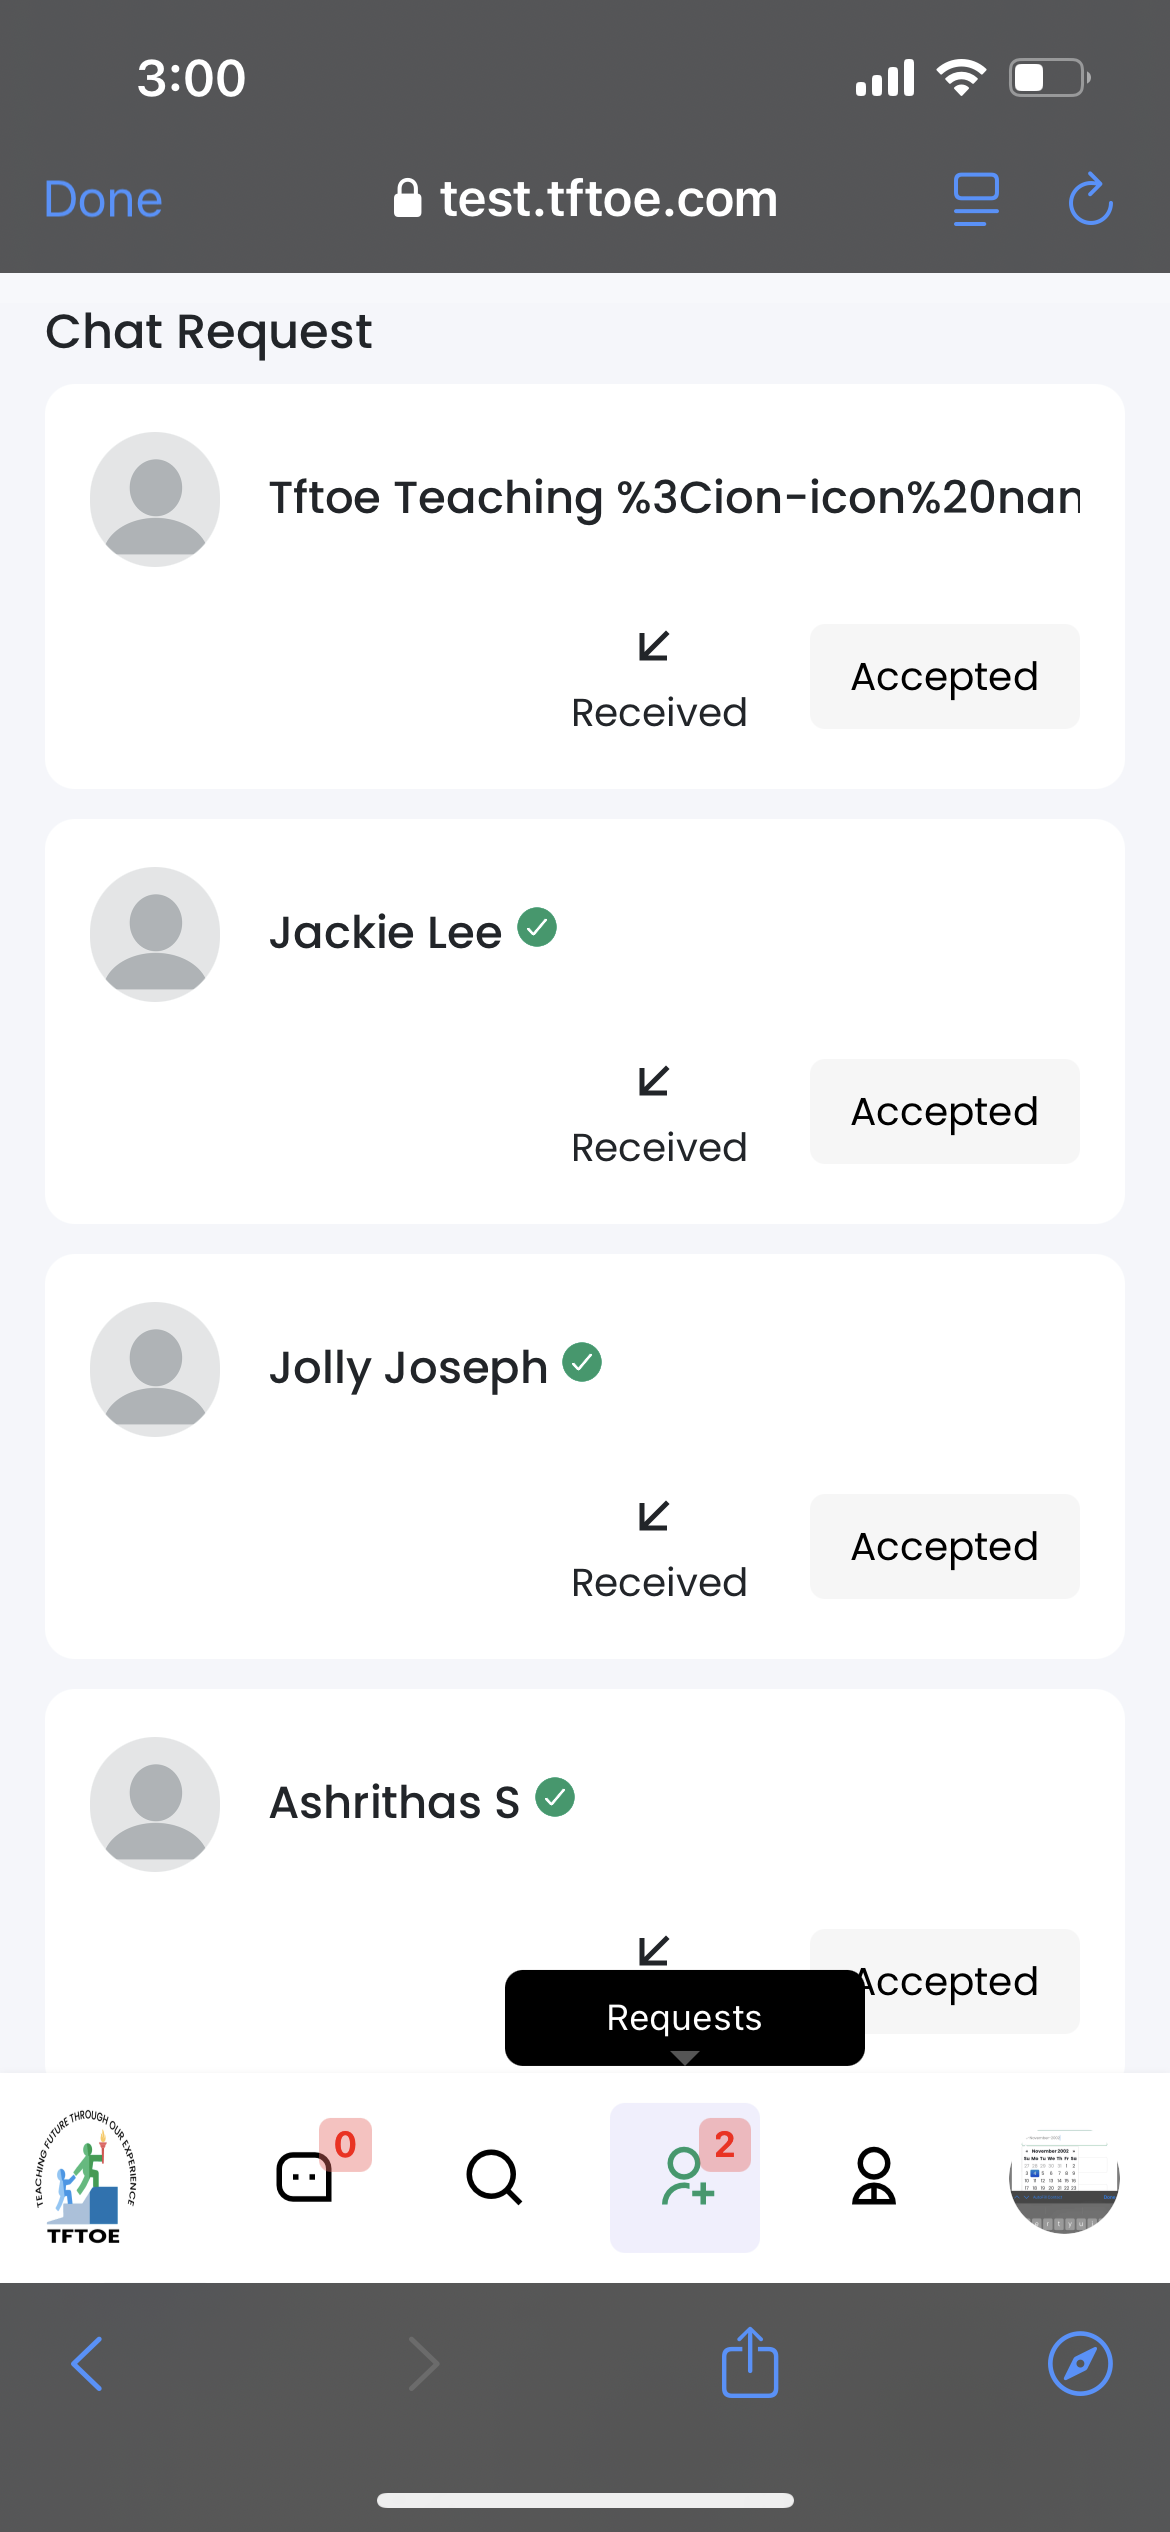Select the Jolly Joseph name
This screenshot has height=2532, width=1170.
(408, 1368)
